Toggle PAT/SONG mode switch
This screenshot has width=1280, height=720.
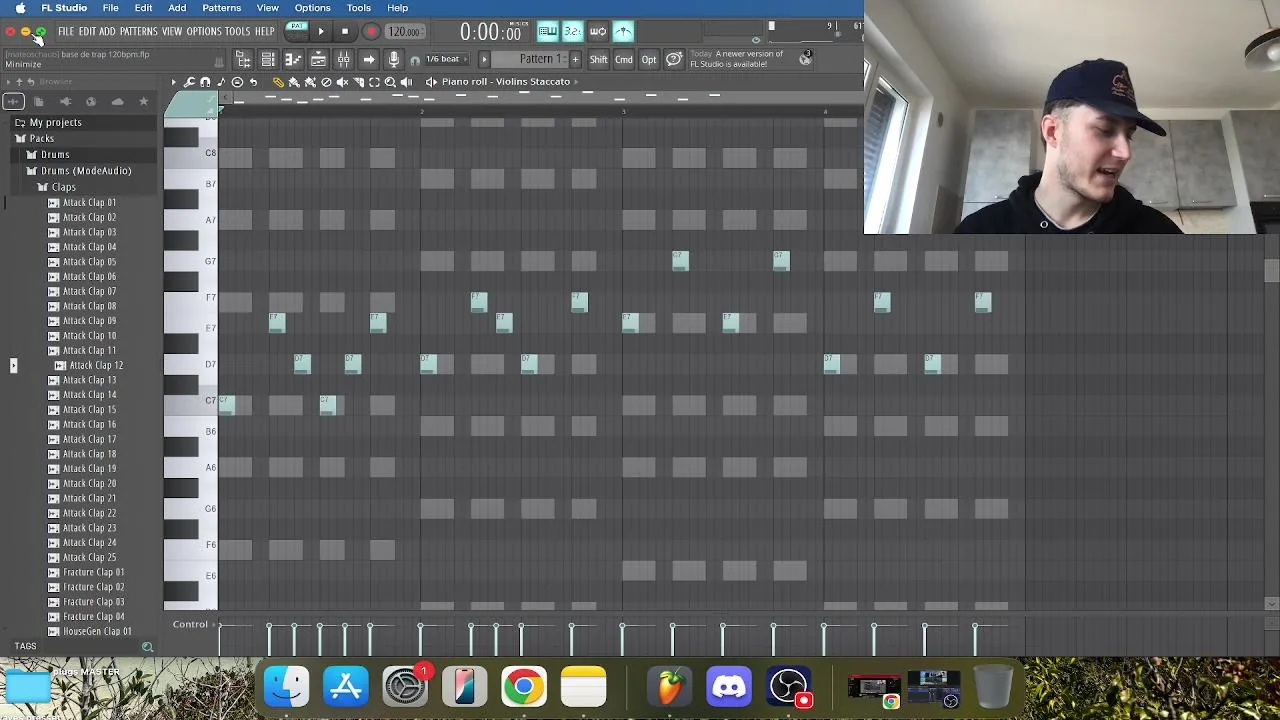(297, 32)
